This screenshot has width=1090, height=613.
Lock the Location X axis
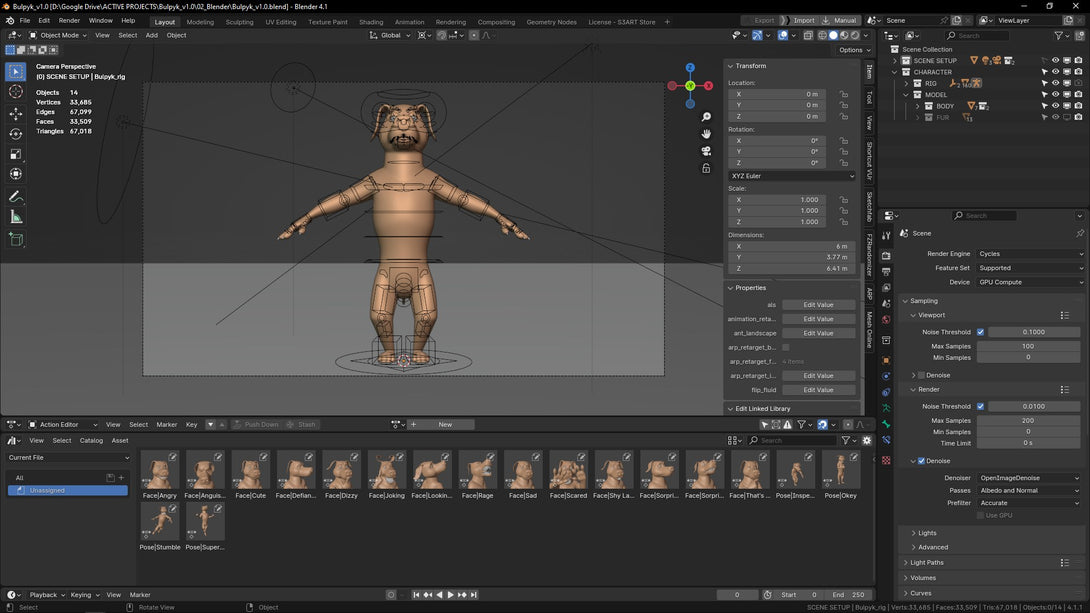843,94
